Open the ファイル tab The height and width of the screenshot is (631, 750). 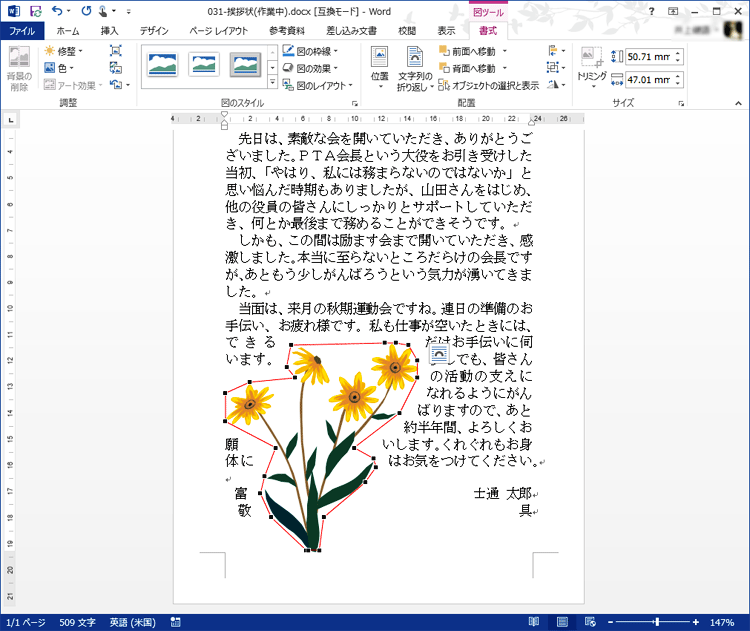tap(22, 31)
